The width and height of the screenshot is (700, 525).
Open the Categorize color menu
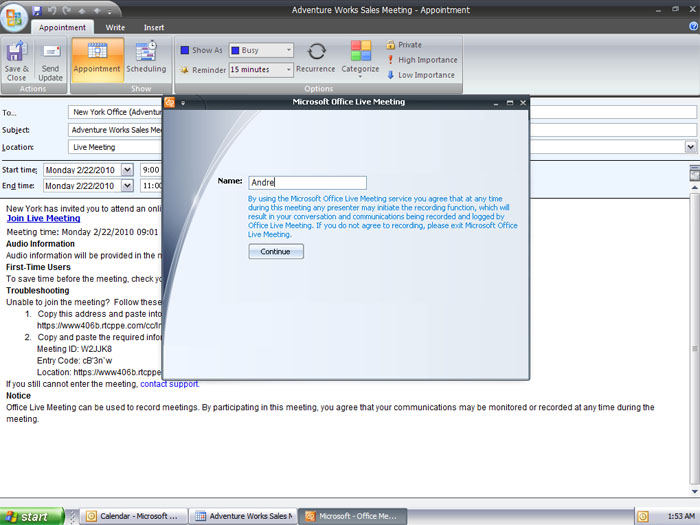click(x=360, y=59)
